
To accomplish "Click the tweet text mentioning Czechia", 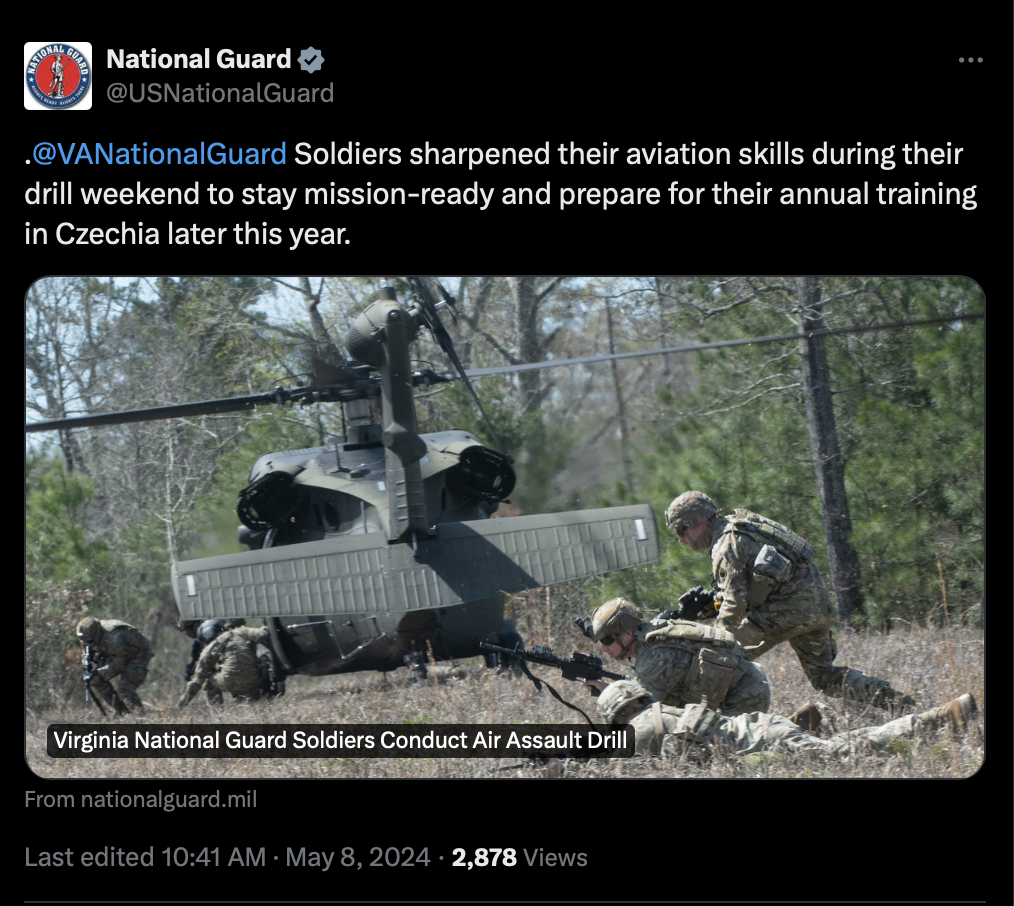I will [501, 194].
